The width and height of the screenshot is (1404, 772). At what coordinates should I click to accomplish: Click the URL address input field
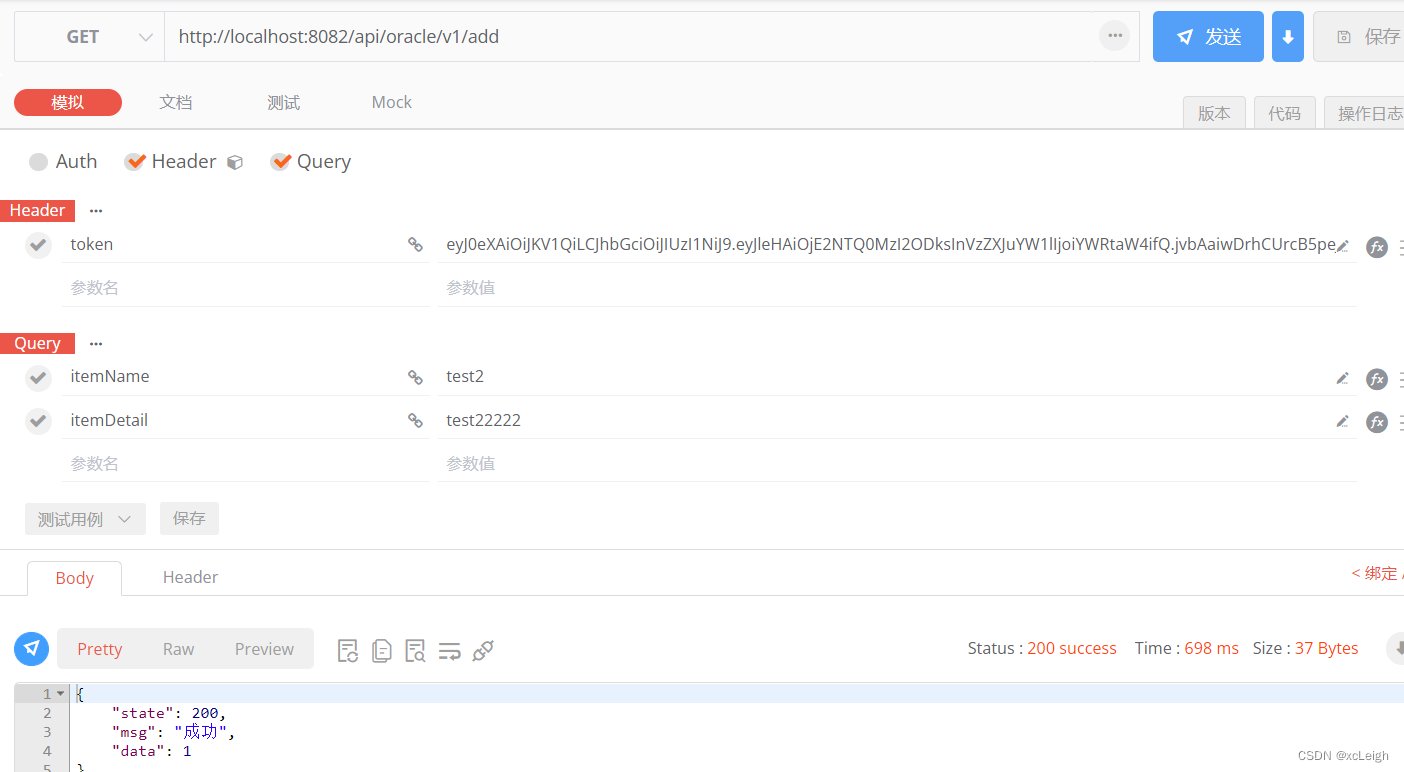point(630,37)
